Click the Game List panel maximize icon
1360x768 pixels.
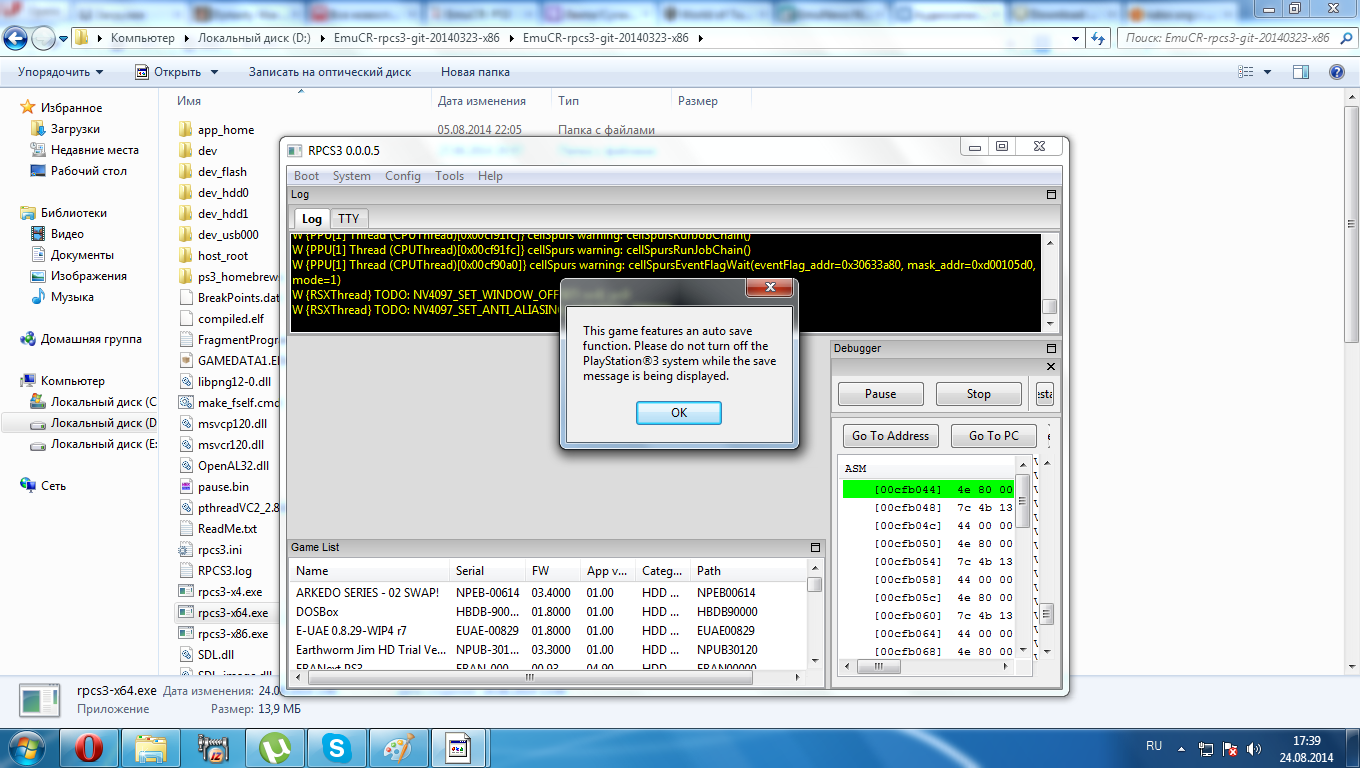pos(815,548)
